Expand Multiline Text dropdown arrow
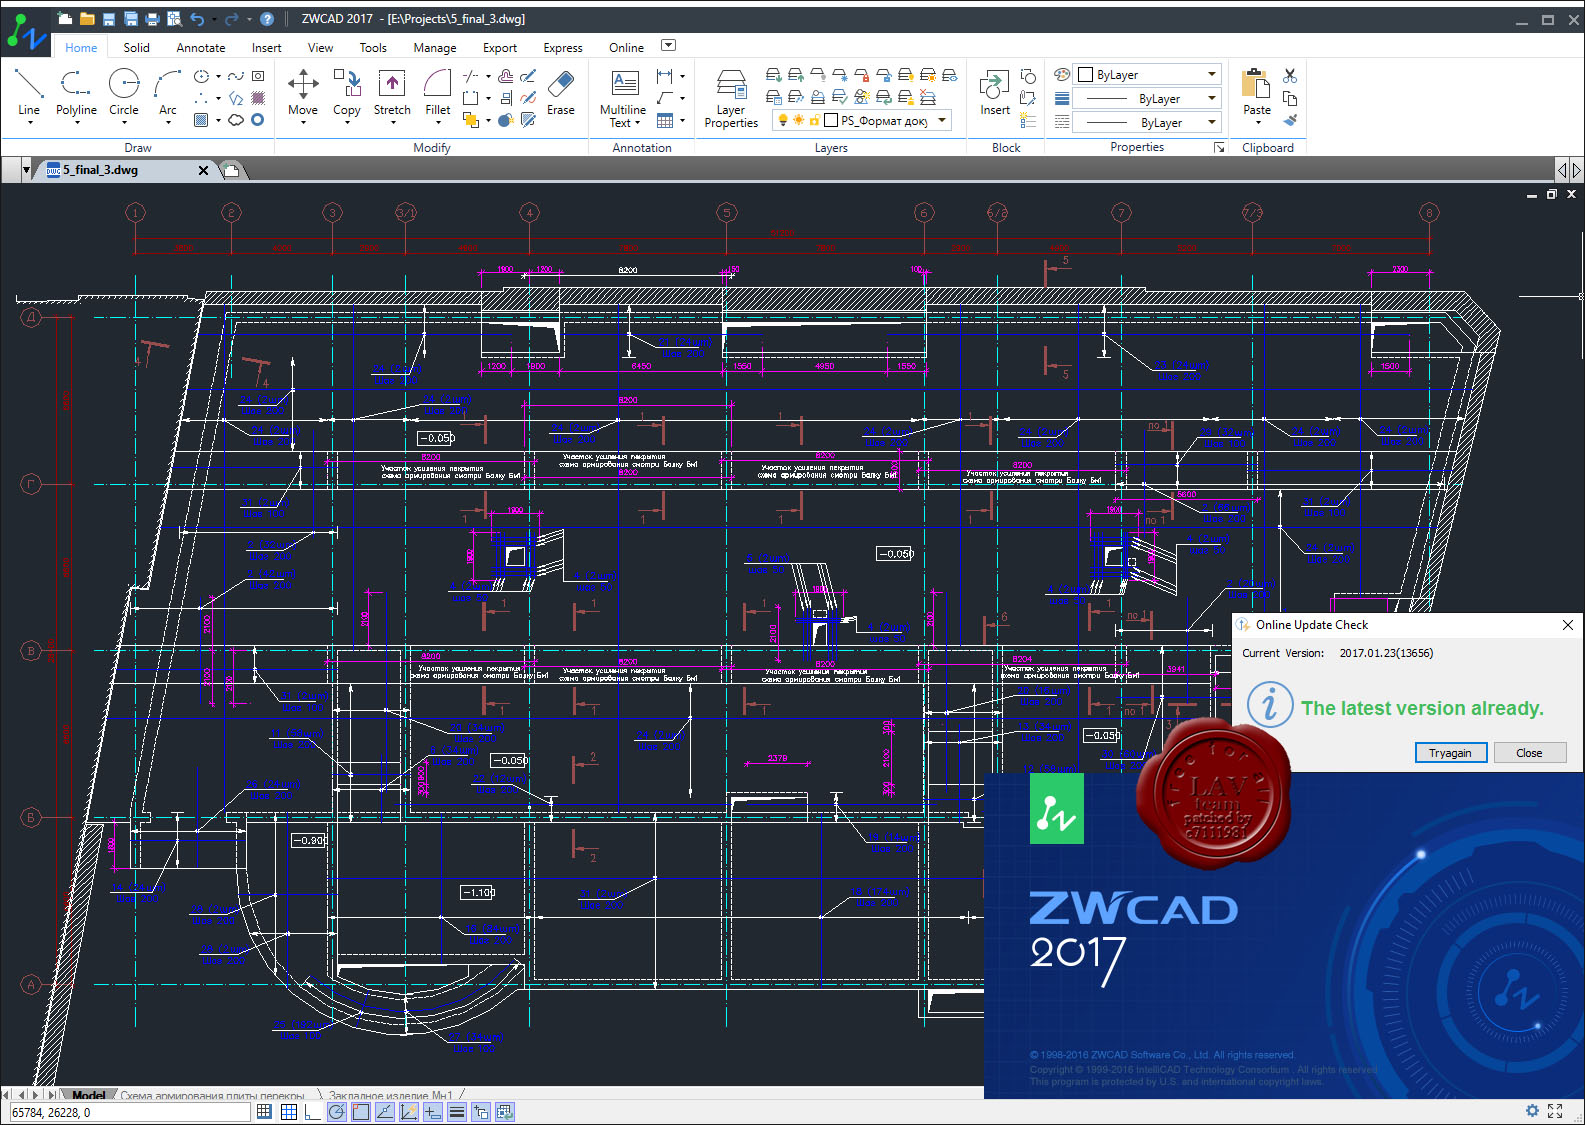This screenshot has height=1125, width=1585. 637,123
